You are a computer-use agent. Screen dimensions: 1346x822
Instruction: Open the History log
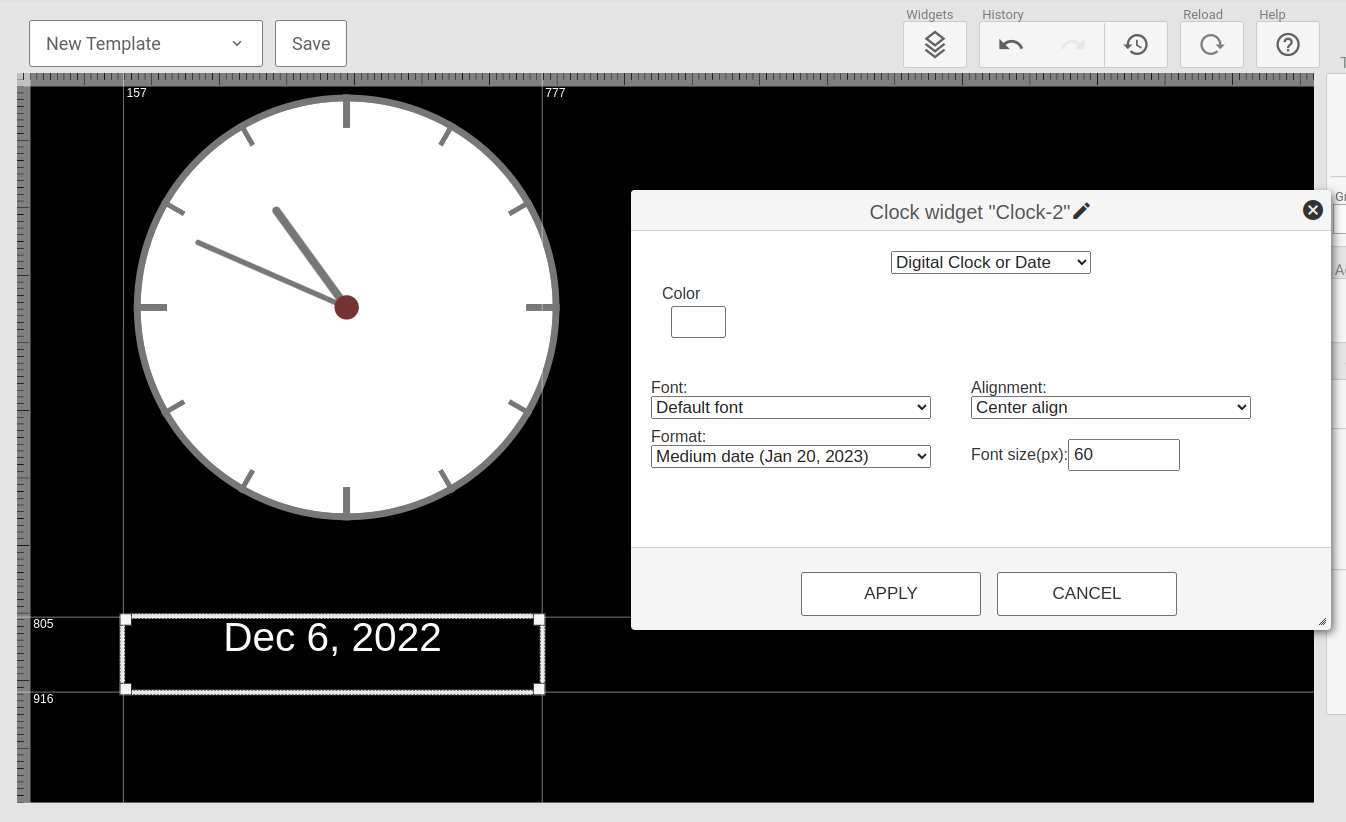click(1136, 44)
